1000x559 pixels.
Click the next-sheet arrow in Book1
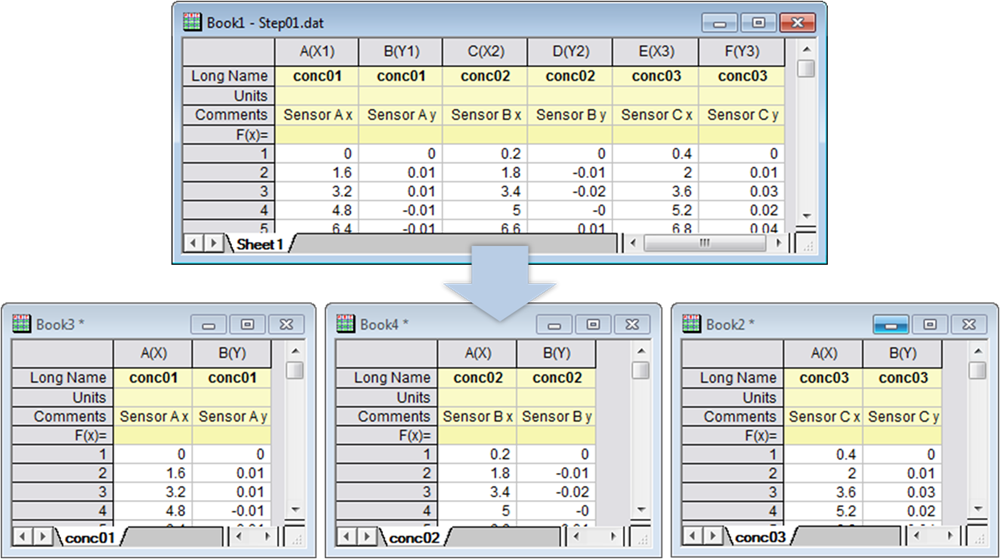tap(214, 243)
